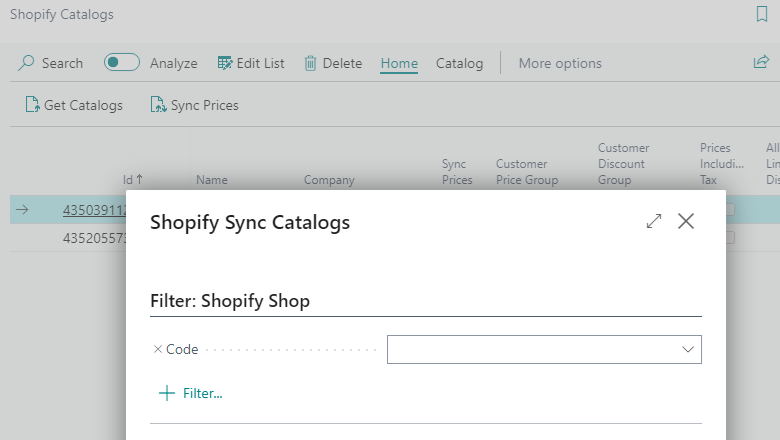The width and height of the screenshot is (780, 440).
Task: Click Edit List in the toolbar
Action: tap(251, 63)
